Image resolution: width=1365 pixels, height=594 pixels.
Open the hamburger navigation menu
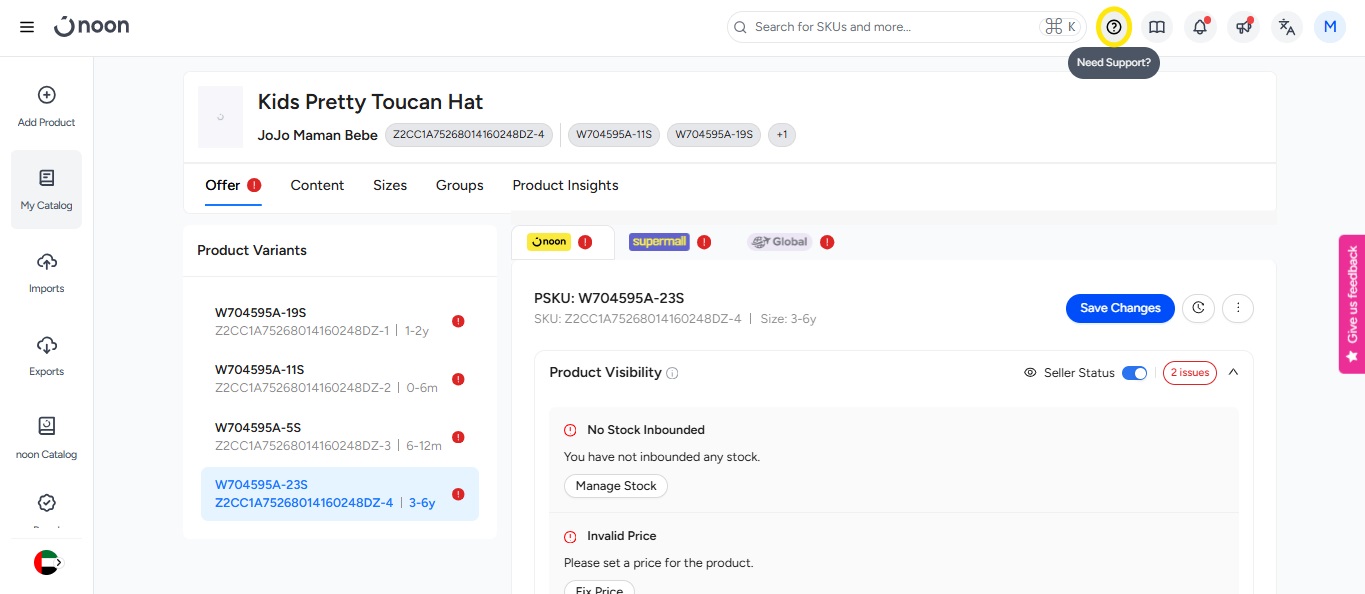(27, 27)
